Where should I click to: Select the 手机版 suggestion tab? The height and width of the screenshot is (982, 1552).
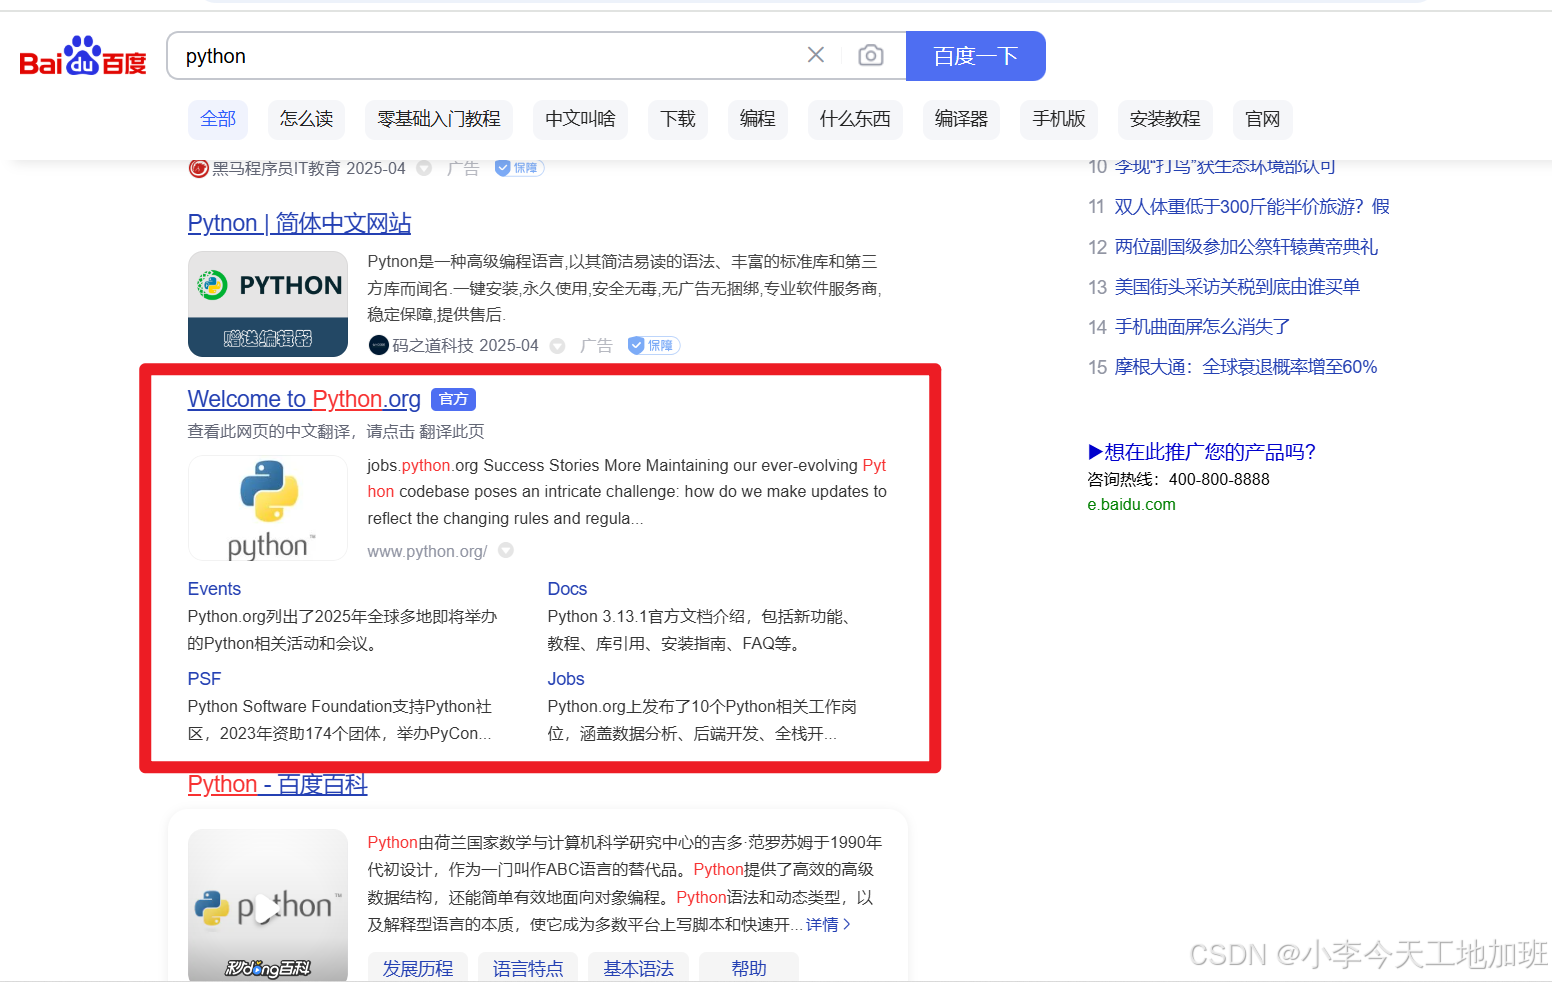[1059, 119]
